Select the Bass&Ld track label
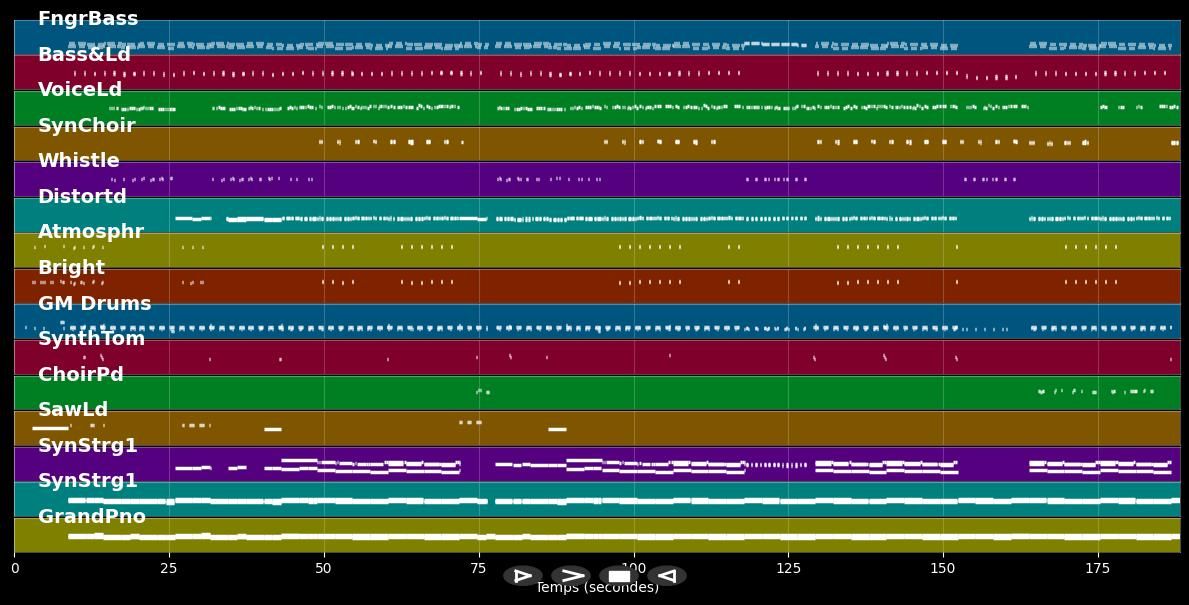This screenshot has height=605, width=1189. click(84, 55)
